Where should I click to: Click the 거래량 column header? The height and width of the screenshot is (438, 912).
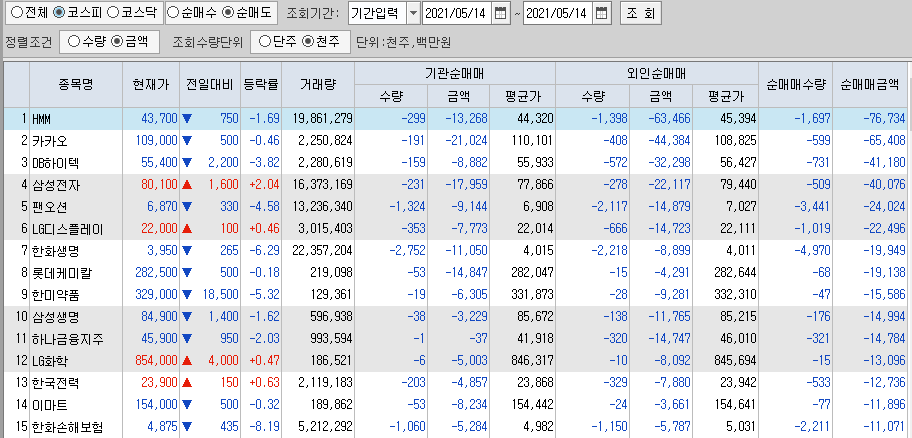coord(318,84)
